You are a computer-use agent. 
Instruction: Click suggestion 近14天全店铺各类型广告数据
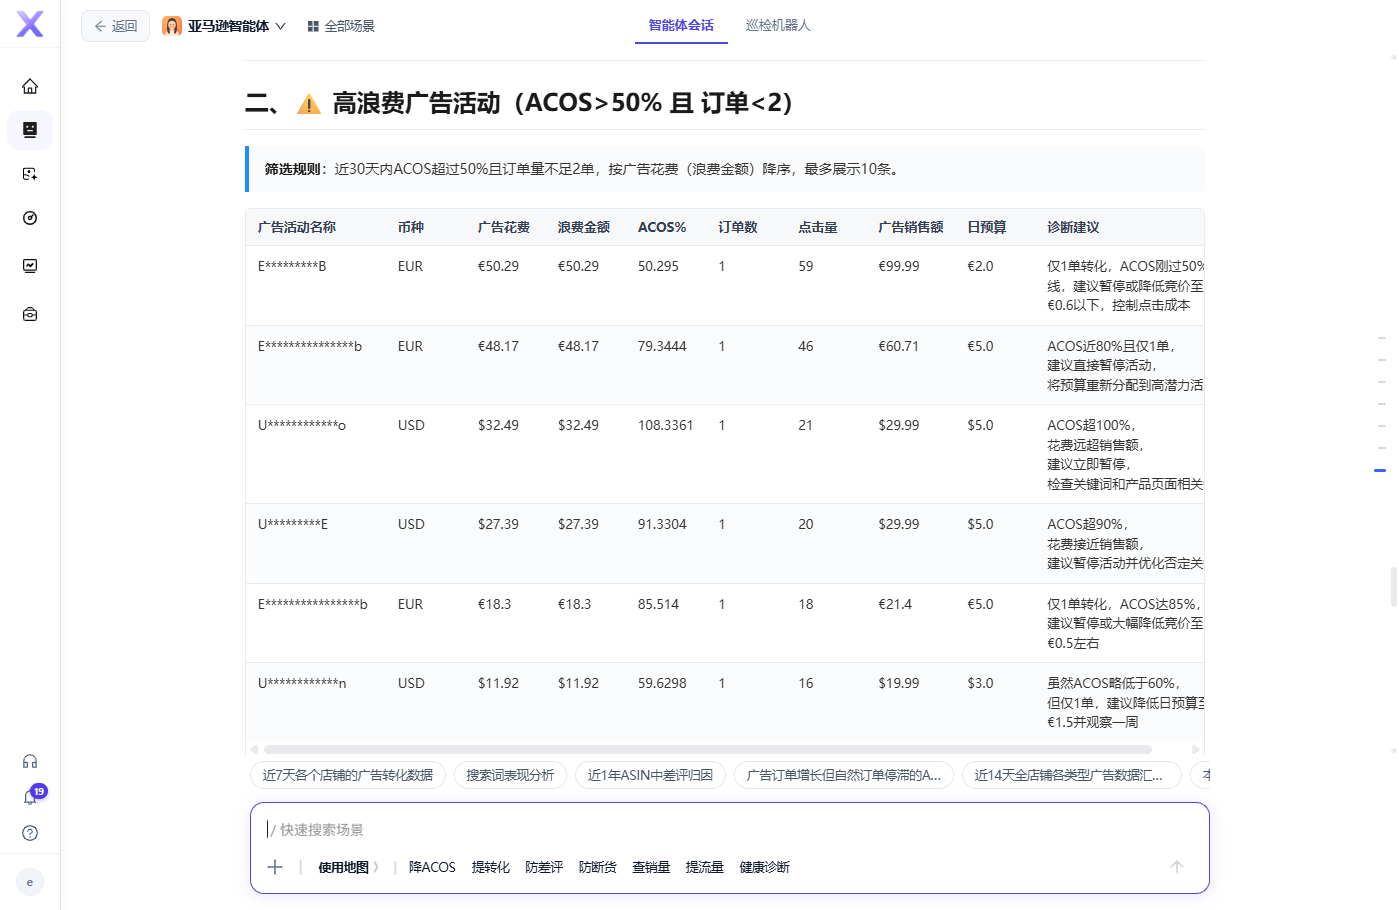click(1071, 775)
